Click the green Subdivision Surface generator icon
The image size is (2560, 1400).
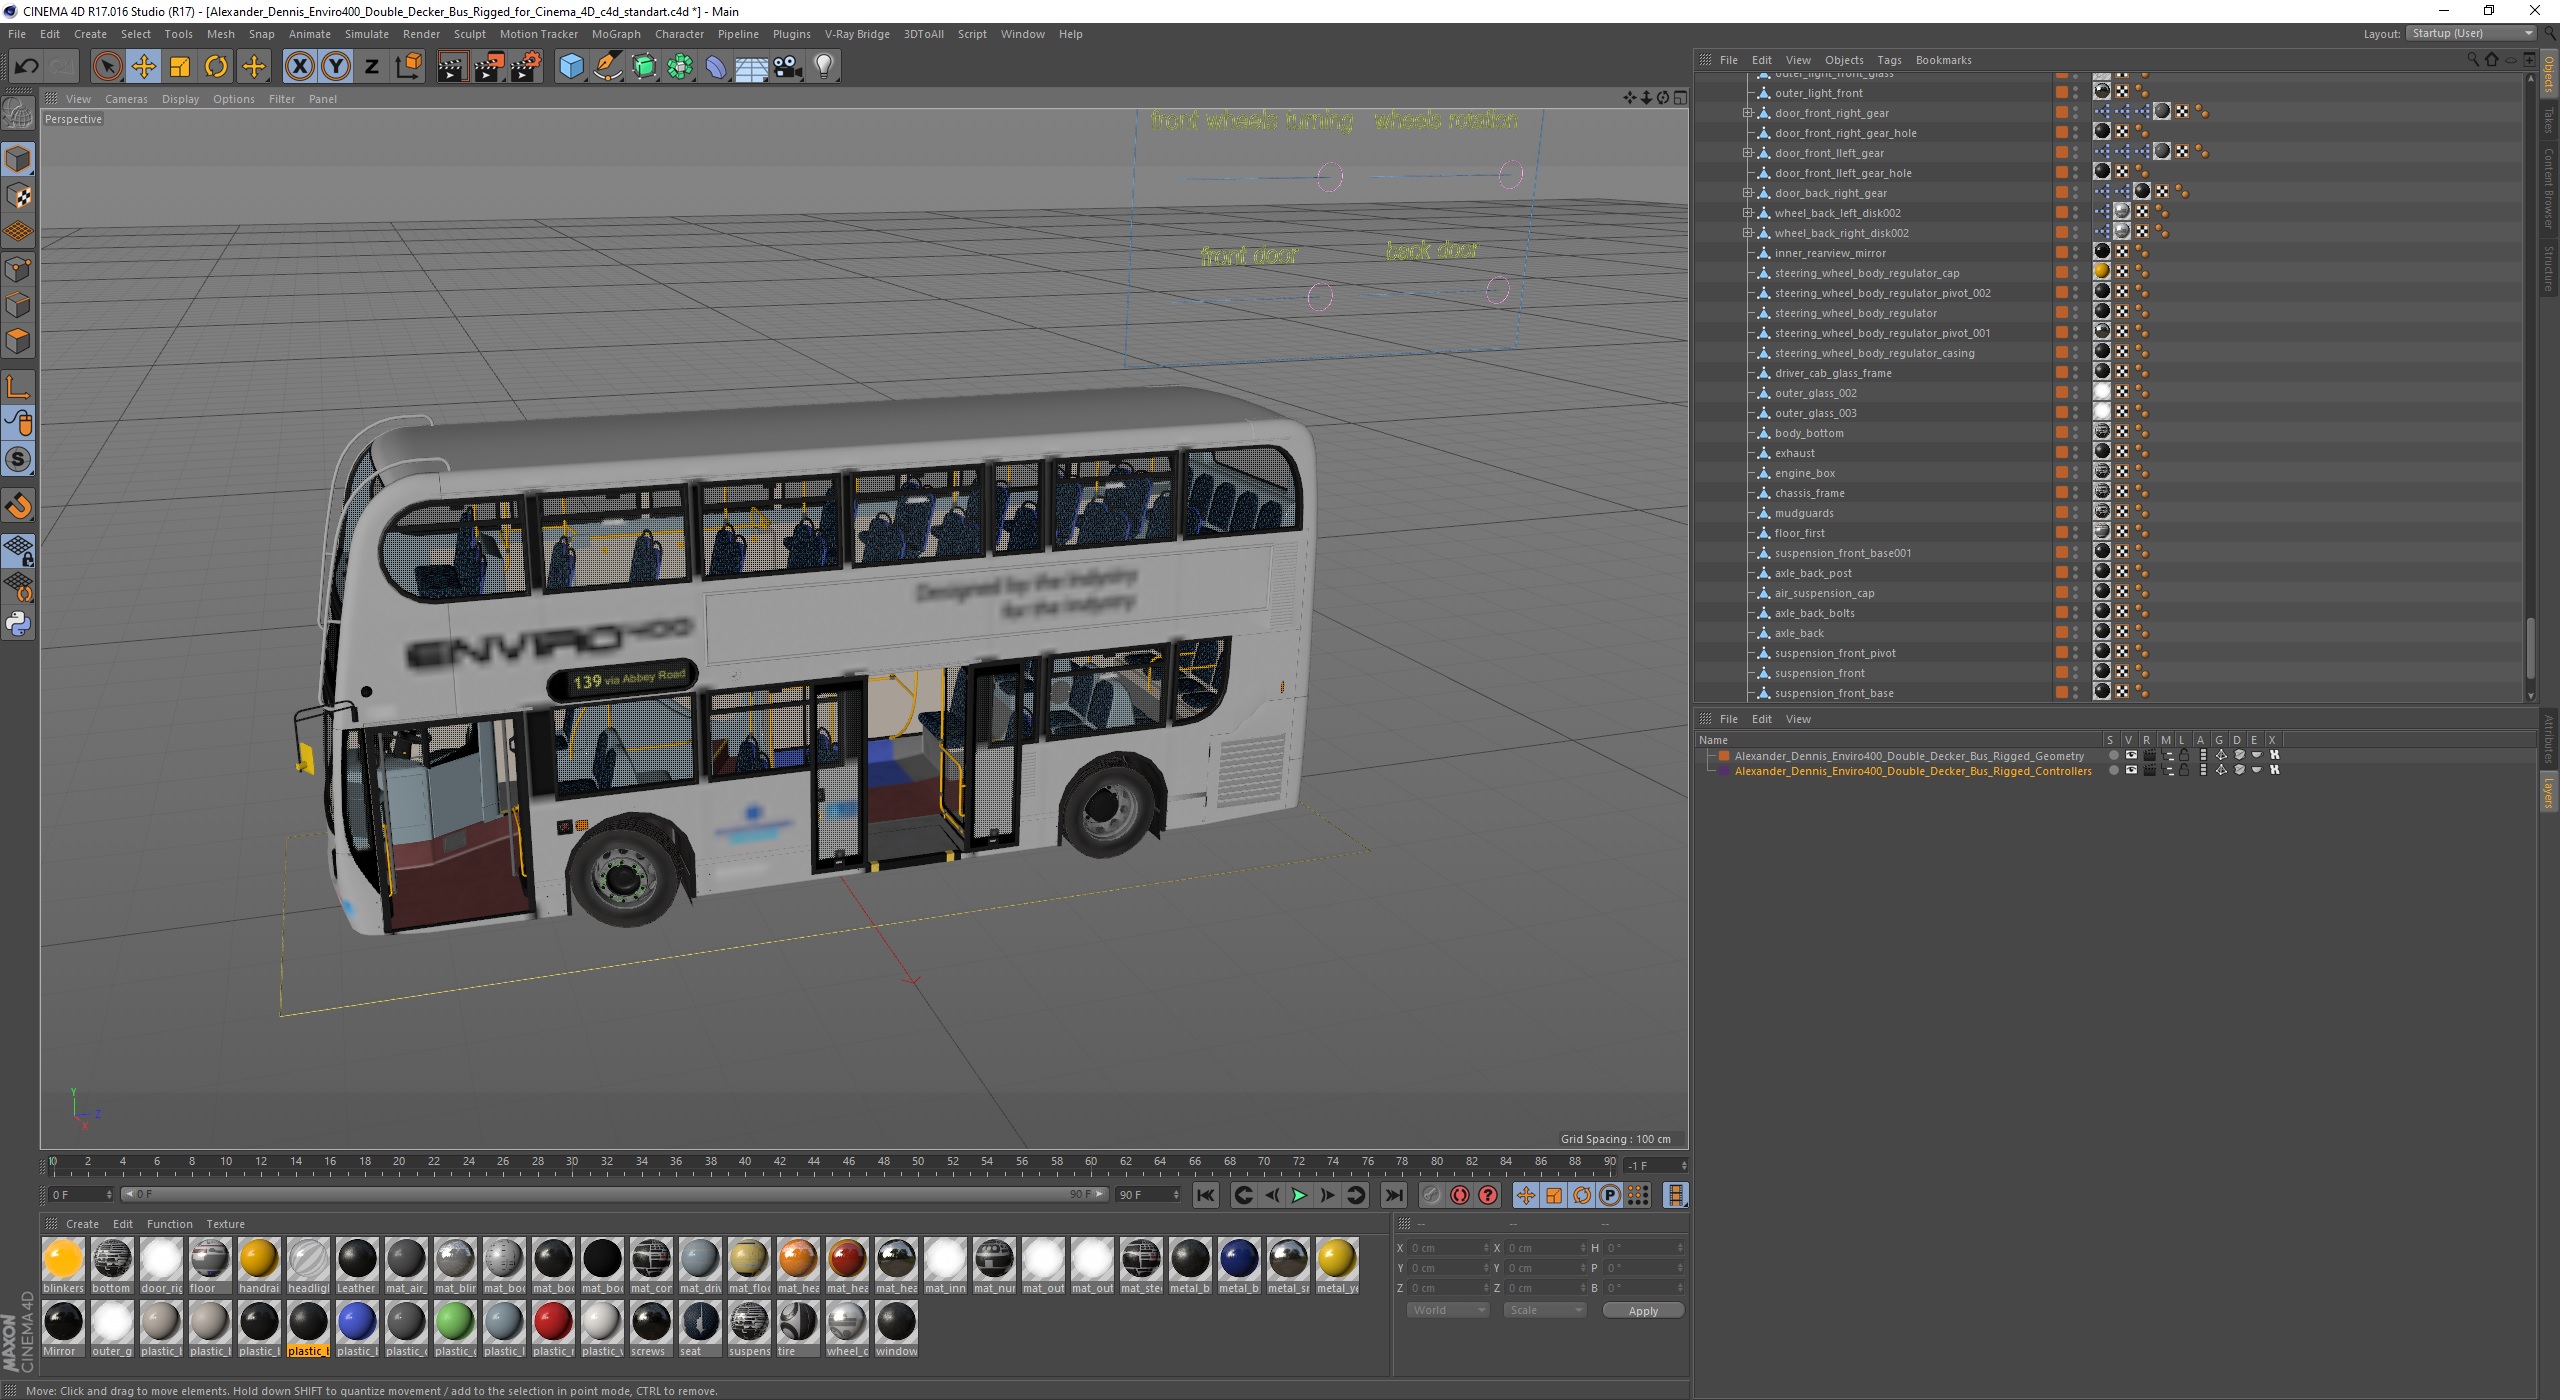pos(645,67)
